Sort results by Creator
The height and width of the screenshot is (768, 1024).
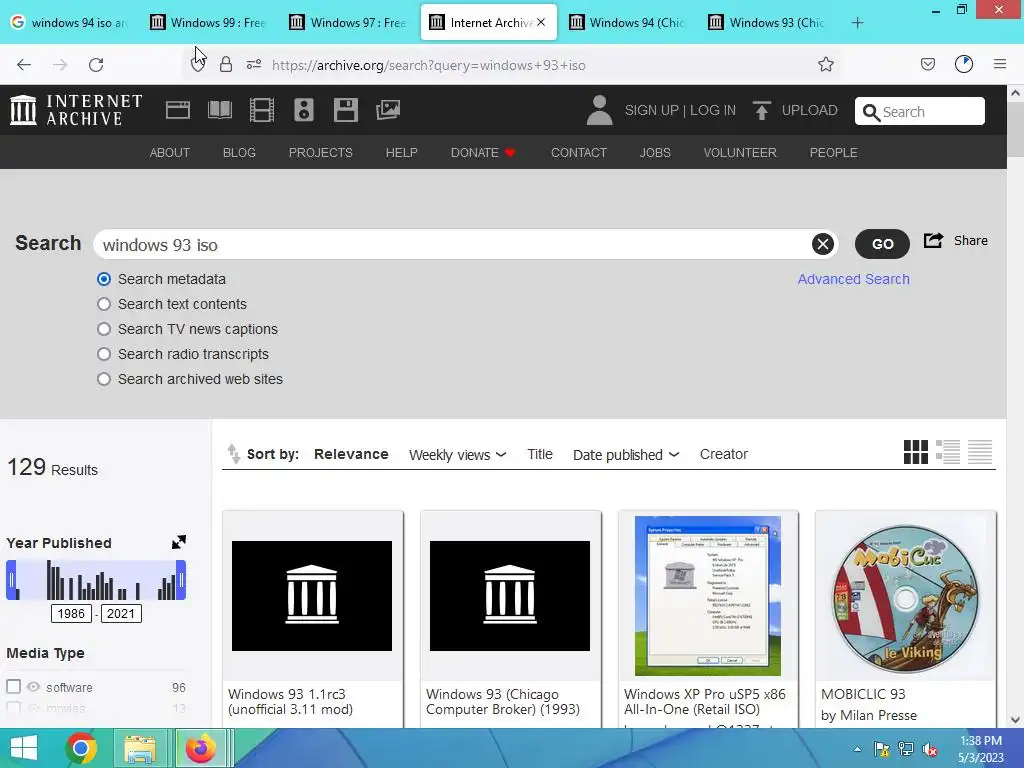(x=724, y=454)
